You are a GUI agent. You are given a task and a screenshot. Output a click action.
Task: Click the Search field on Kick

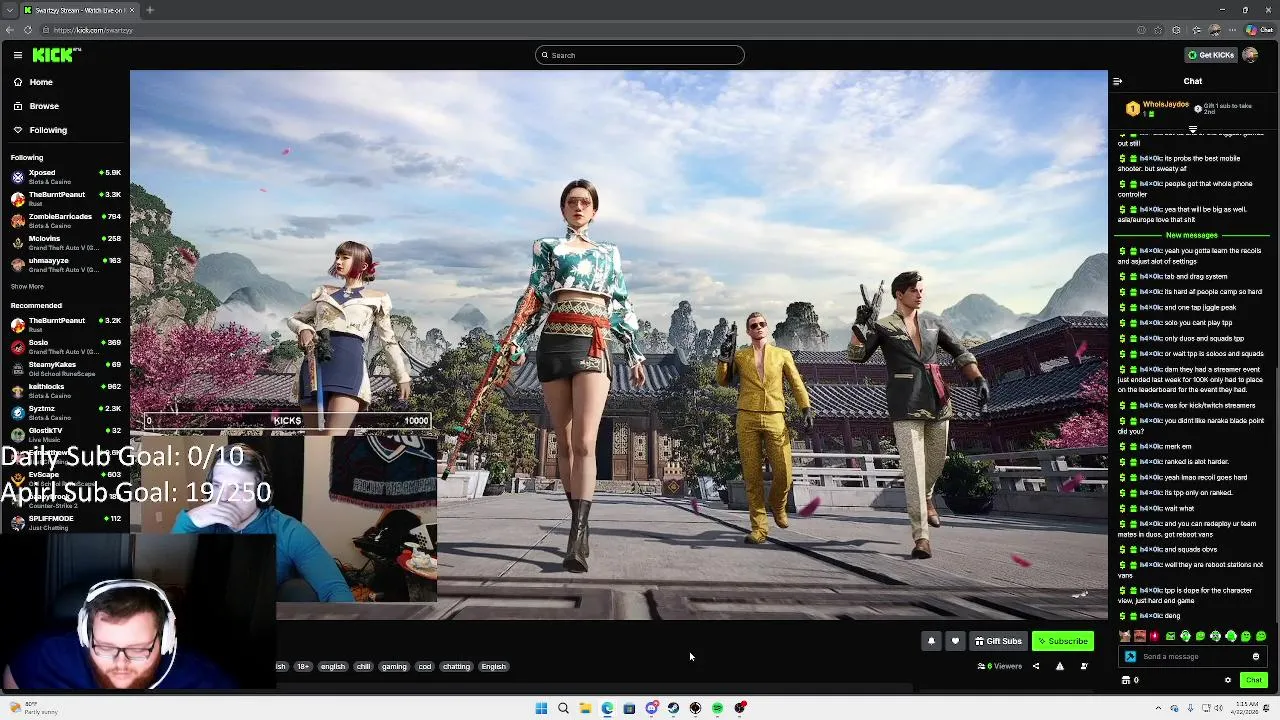[640, 55]
